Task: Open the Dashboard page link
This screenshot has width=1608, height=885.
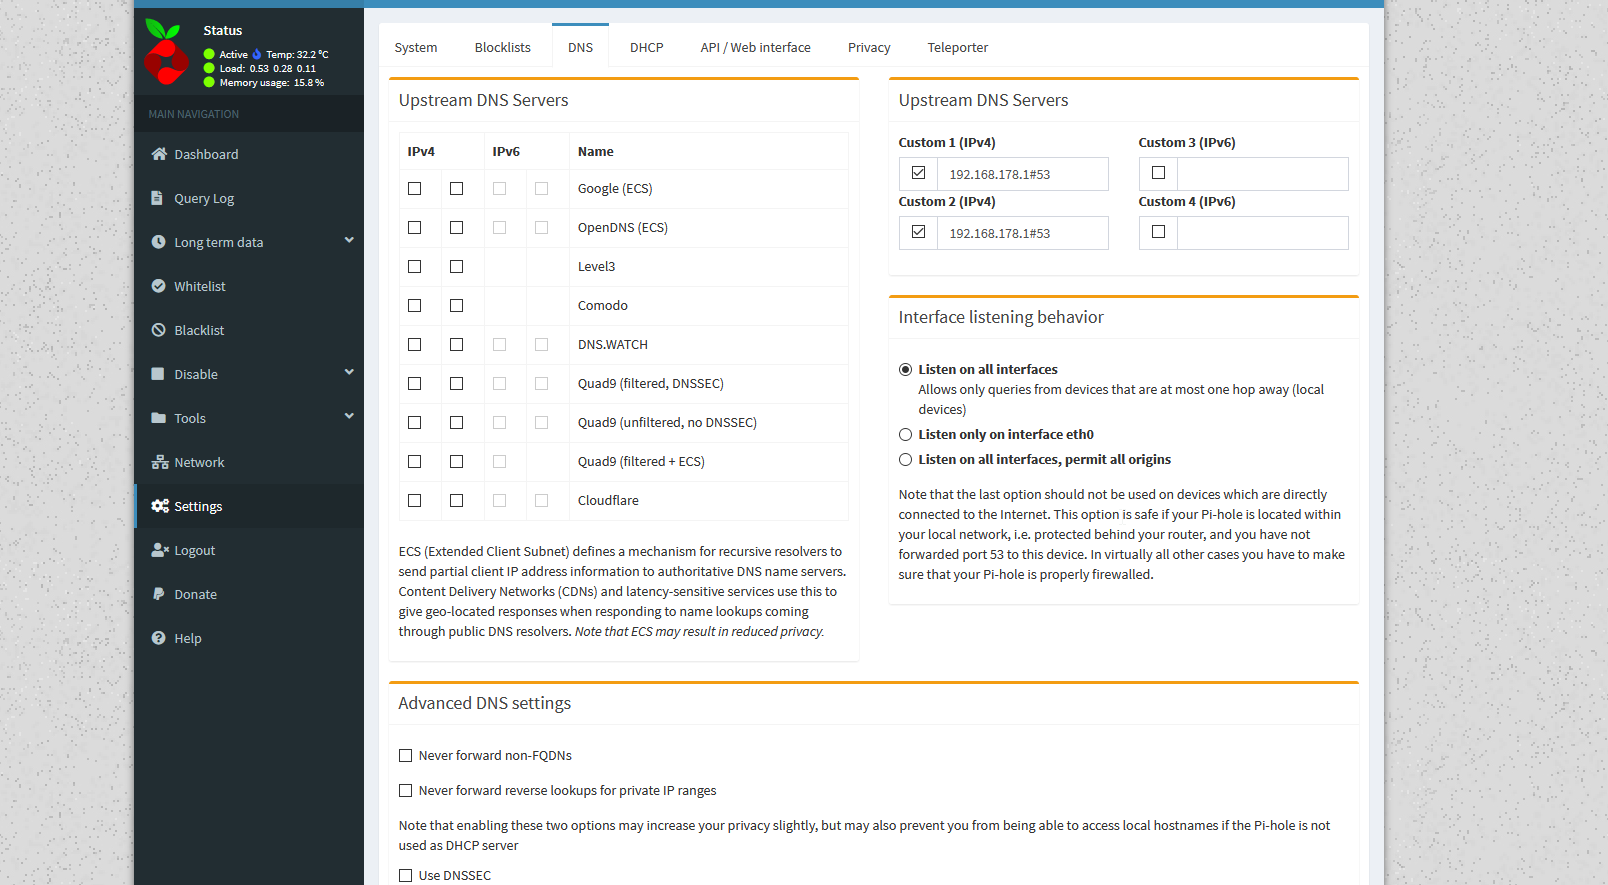Action: coord(206,154)
